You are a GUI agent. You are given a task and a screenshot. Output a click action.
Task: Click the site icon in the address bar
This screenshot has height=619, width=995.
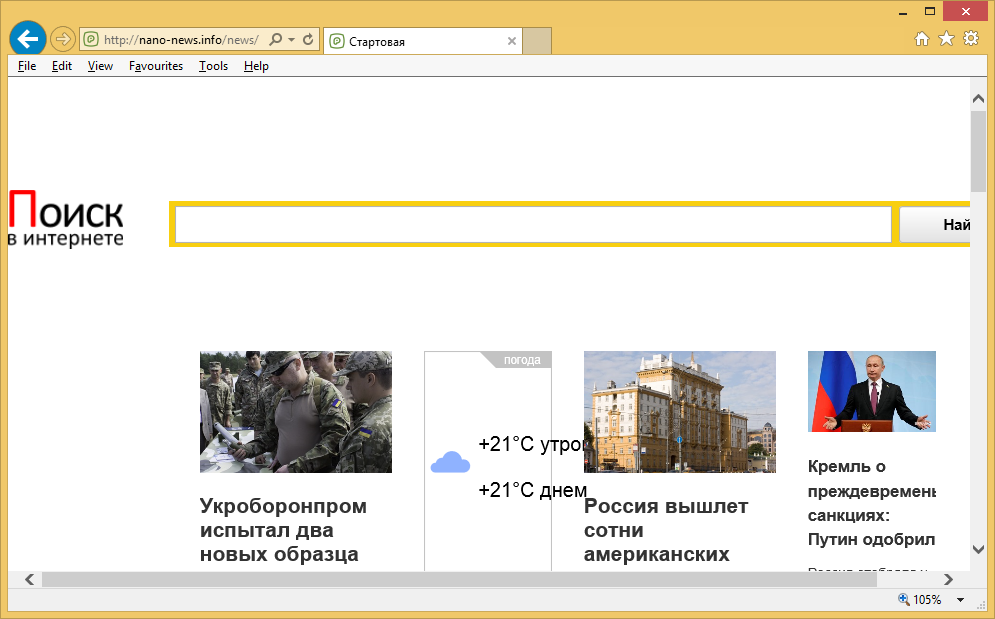pyautogui.click(x=91, y=40)
